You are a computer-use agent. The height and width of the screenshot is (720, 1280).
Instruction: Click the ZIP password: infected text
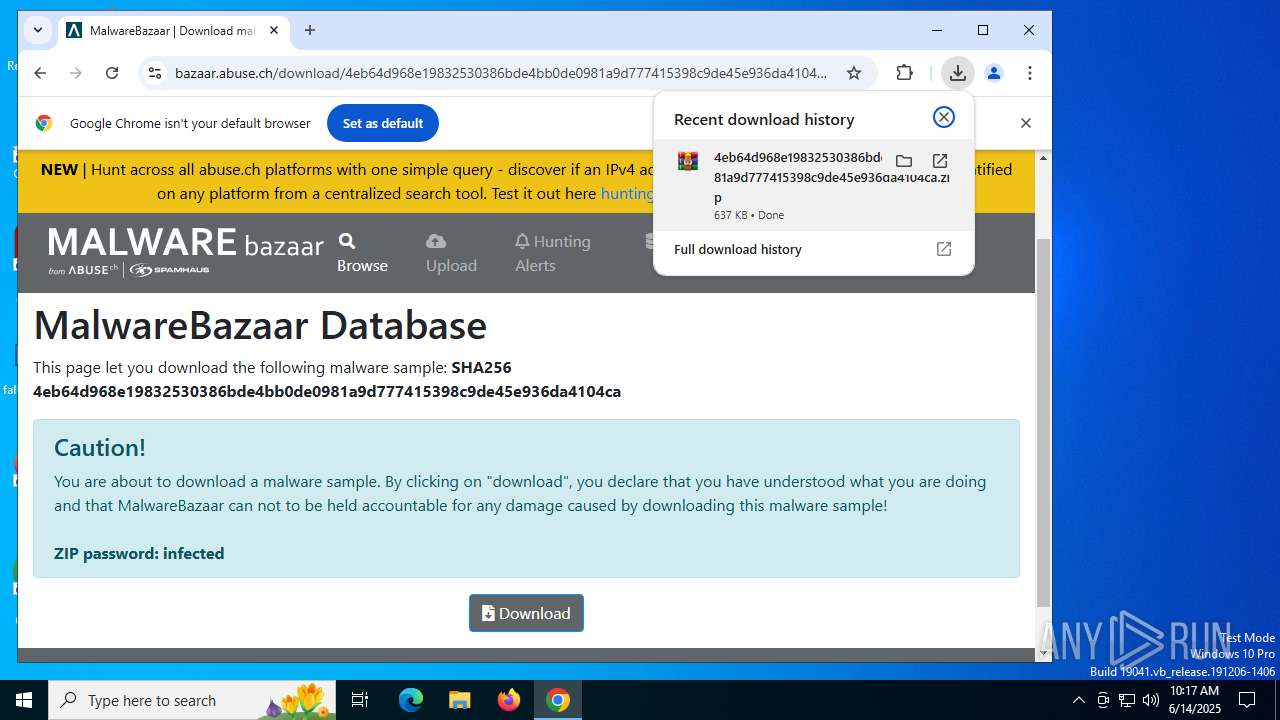(x=139, y=553)
